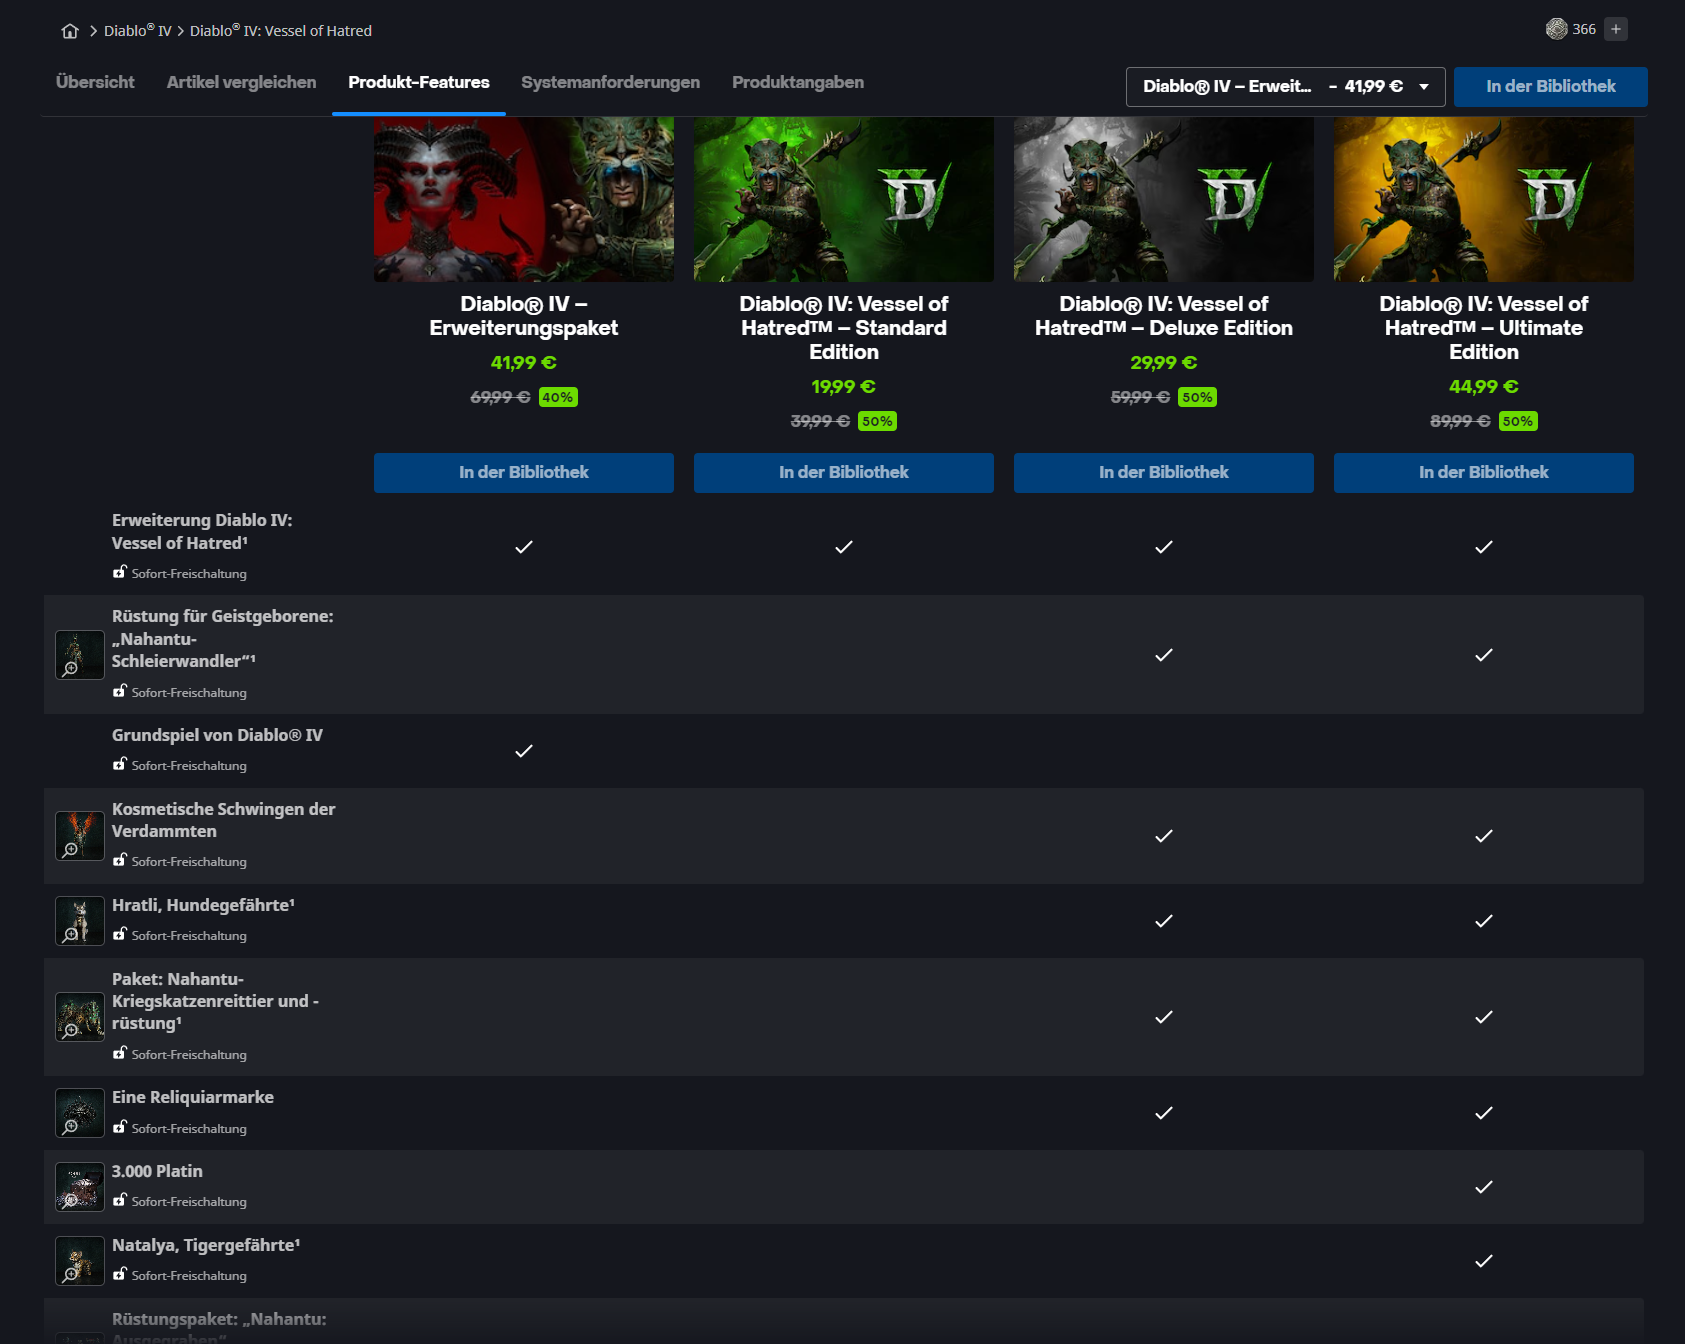Open Standard Edition cover image
Screen dimensions: 1685x1344
844,199
